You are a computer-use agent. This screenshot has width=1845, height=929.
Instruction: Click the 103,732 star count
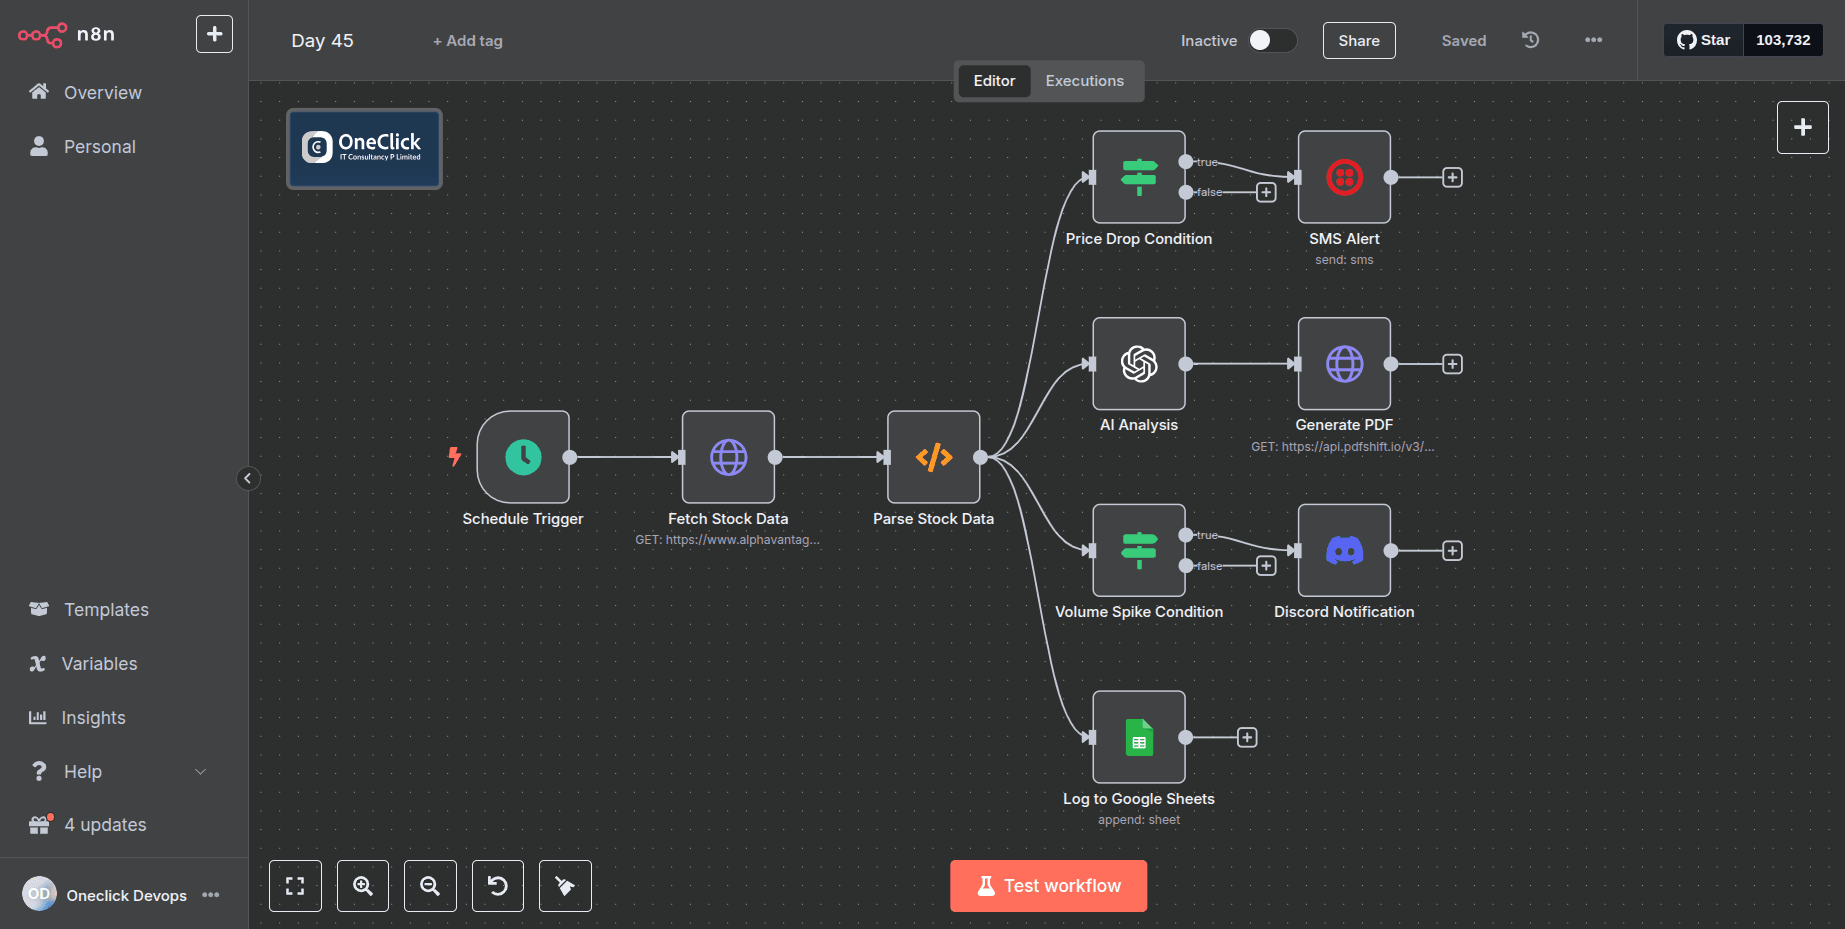[x=1783, y=40]
